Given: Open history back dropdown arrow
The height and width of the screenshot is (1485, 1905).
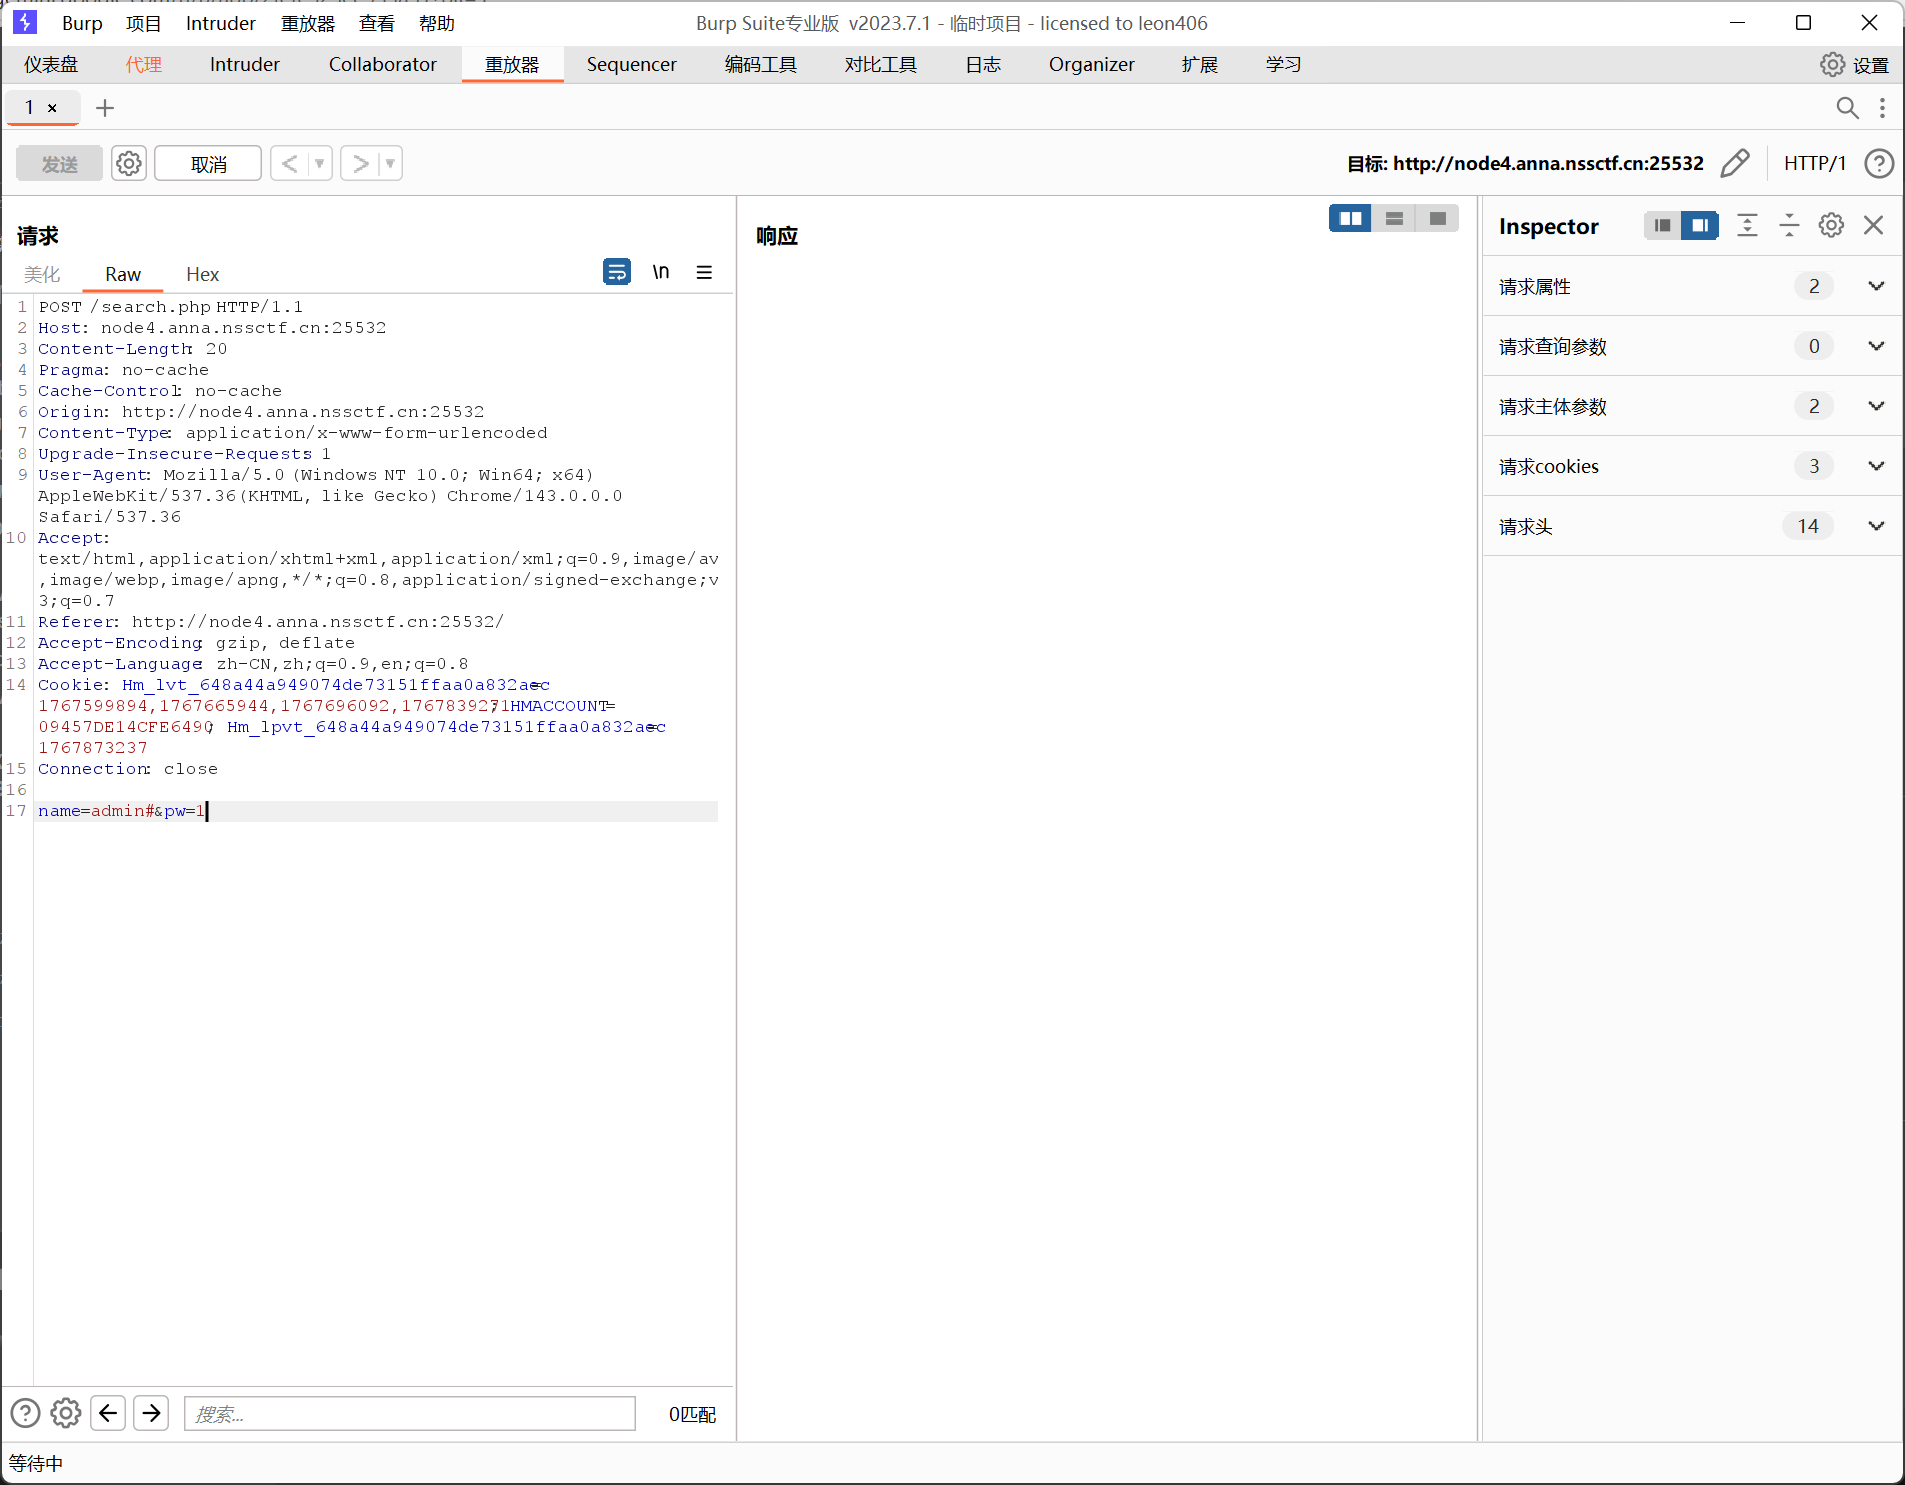Looking at the screenshot, I should [x=319, y=163].
